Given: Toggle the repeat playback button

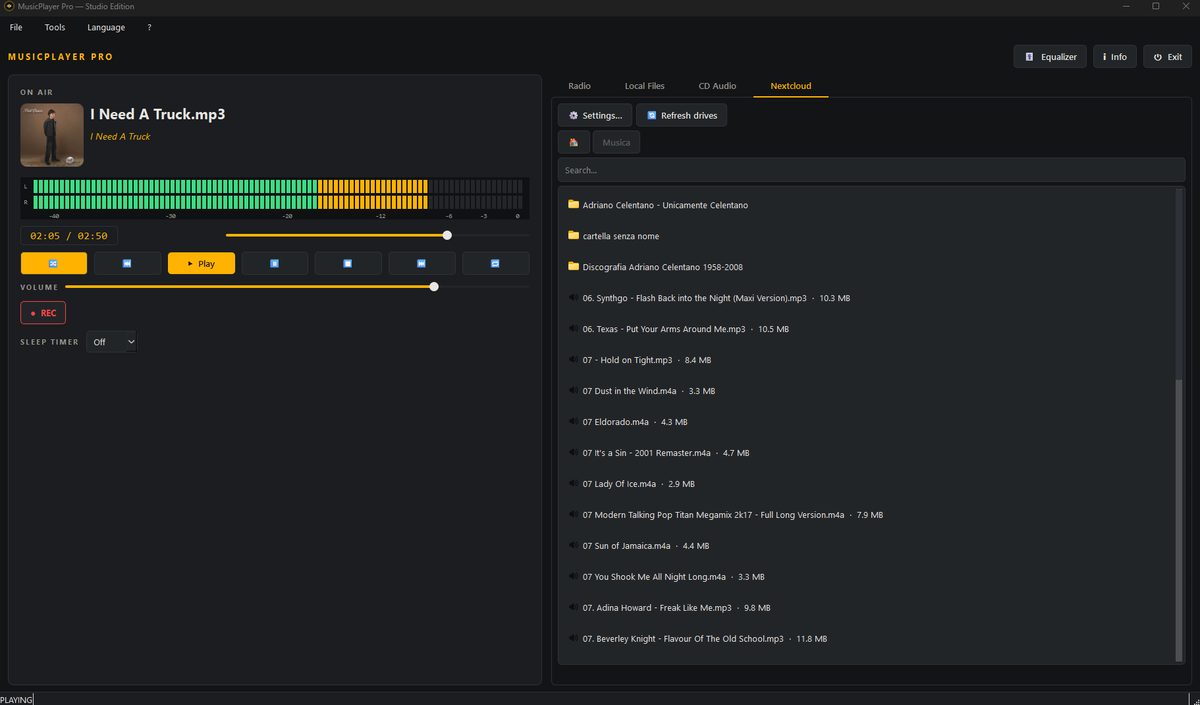Looking at the screenshot, I should (495, 263).
